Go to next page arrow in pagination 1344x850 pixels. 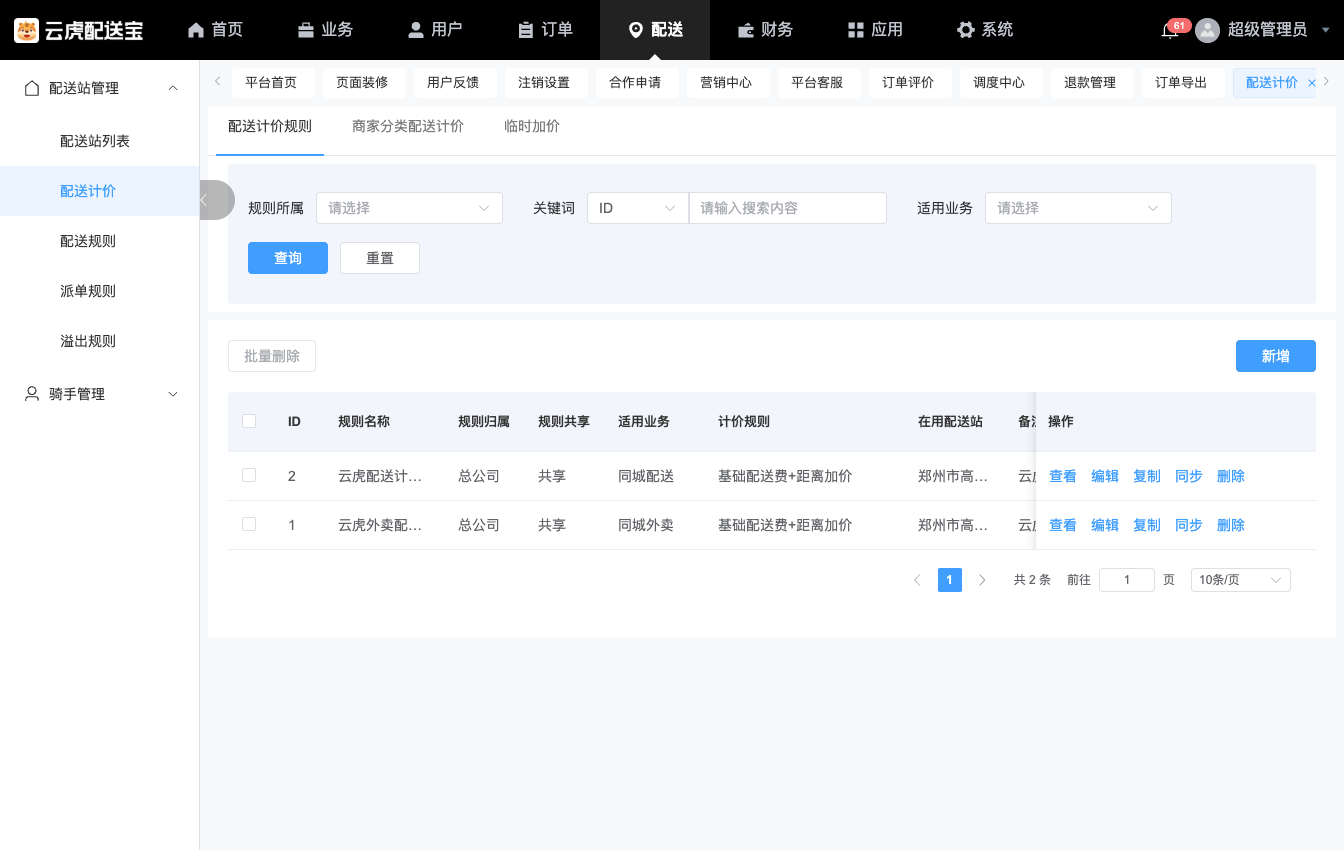pyautogui.click(x=982, y=580)
